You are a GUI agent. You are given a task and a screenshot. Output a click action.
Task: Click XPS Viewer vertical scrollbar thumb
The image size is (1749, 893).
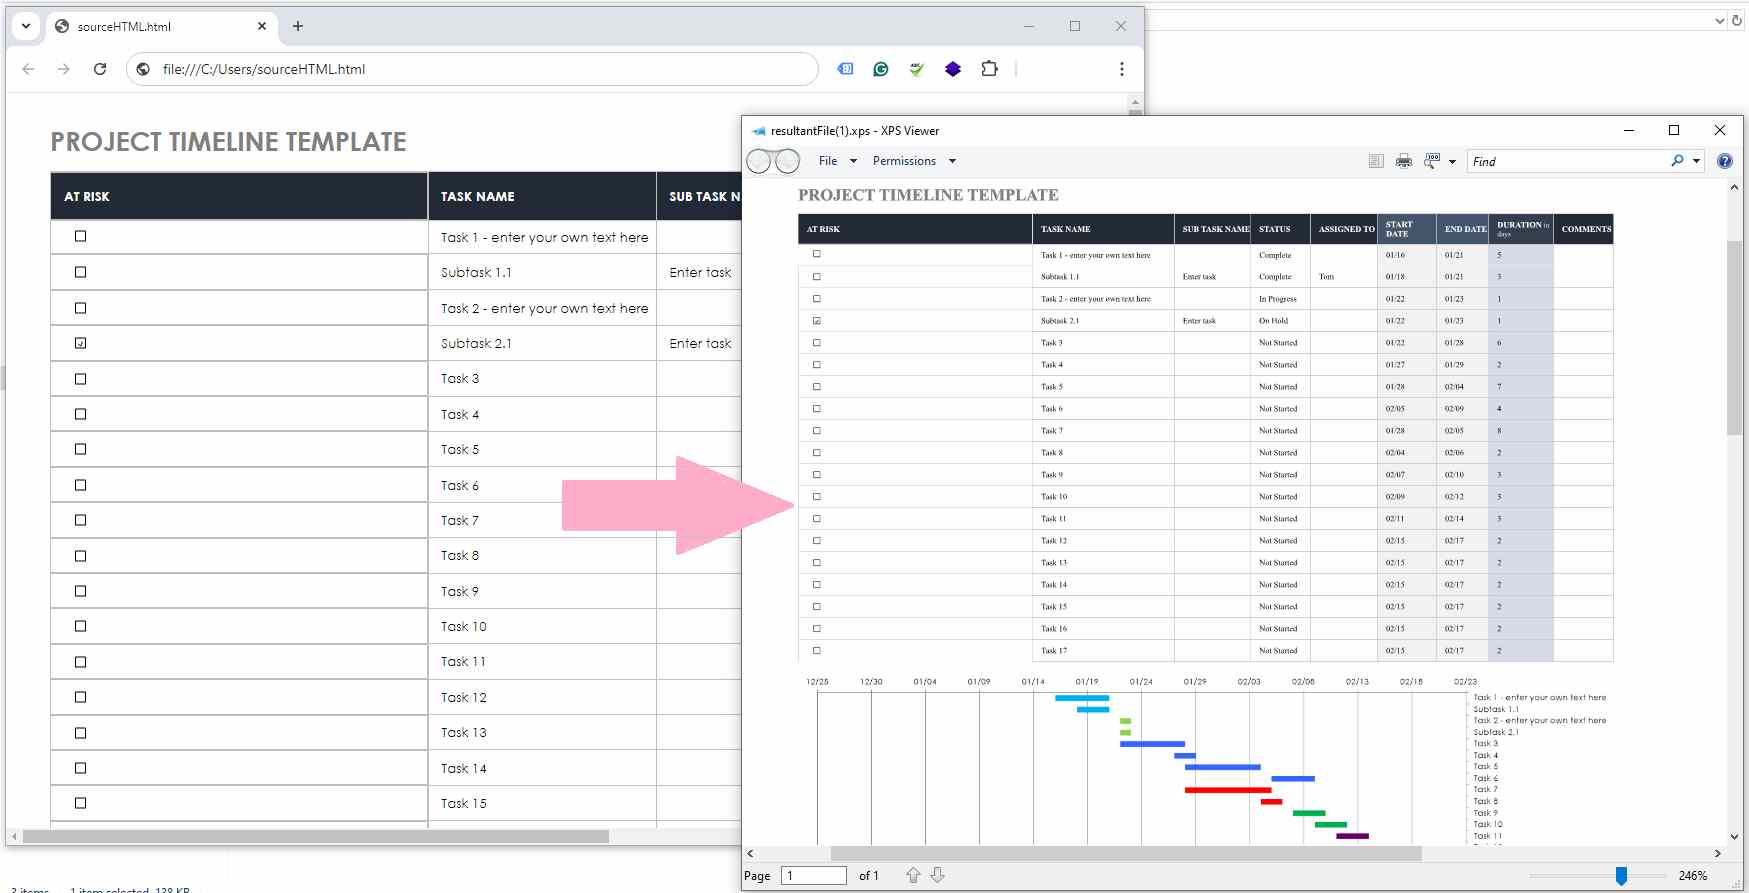click(x=1735, y=338)
